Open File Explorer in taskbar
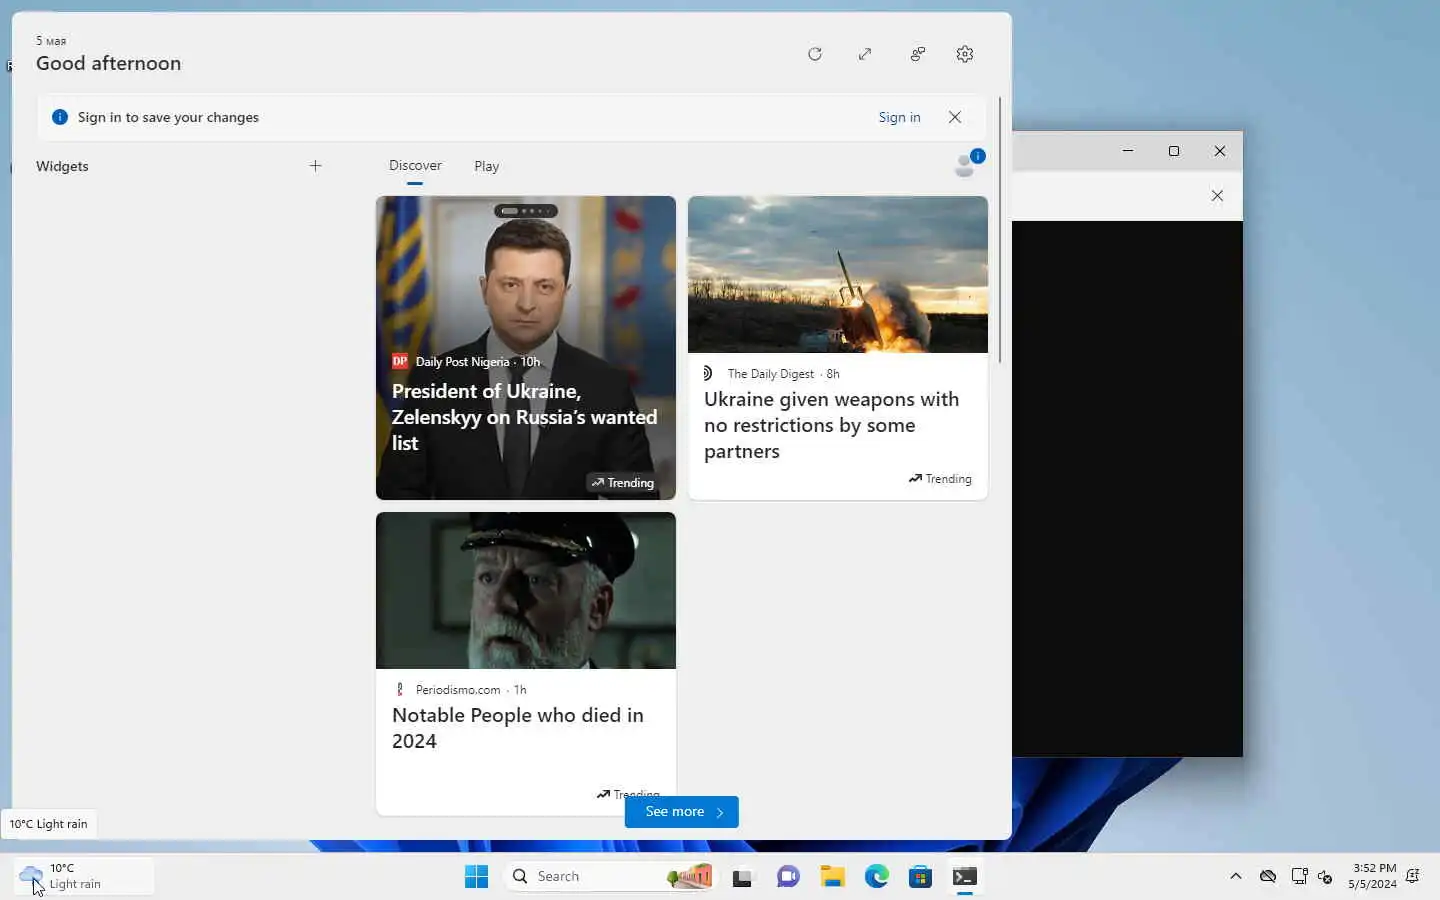This screenshot has height=900, width=1440. coord(833,877)
